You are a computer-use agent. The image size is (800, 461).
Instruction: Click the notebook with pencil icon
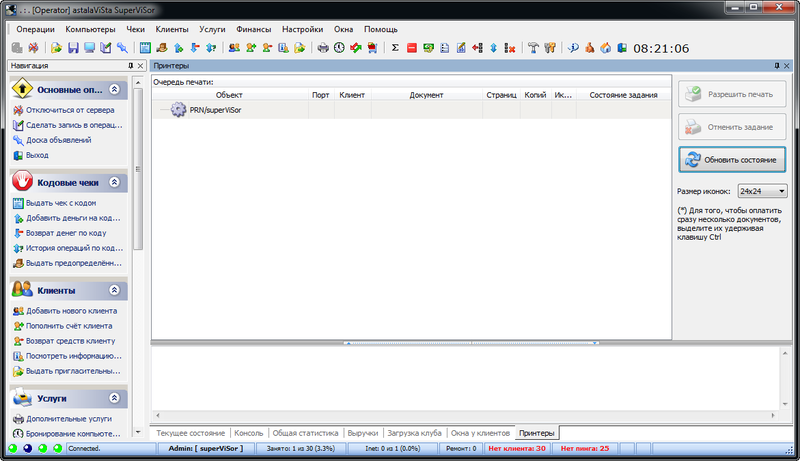click(x=106, y=48)
